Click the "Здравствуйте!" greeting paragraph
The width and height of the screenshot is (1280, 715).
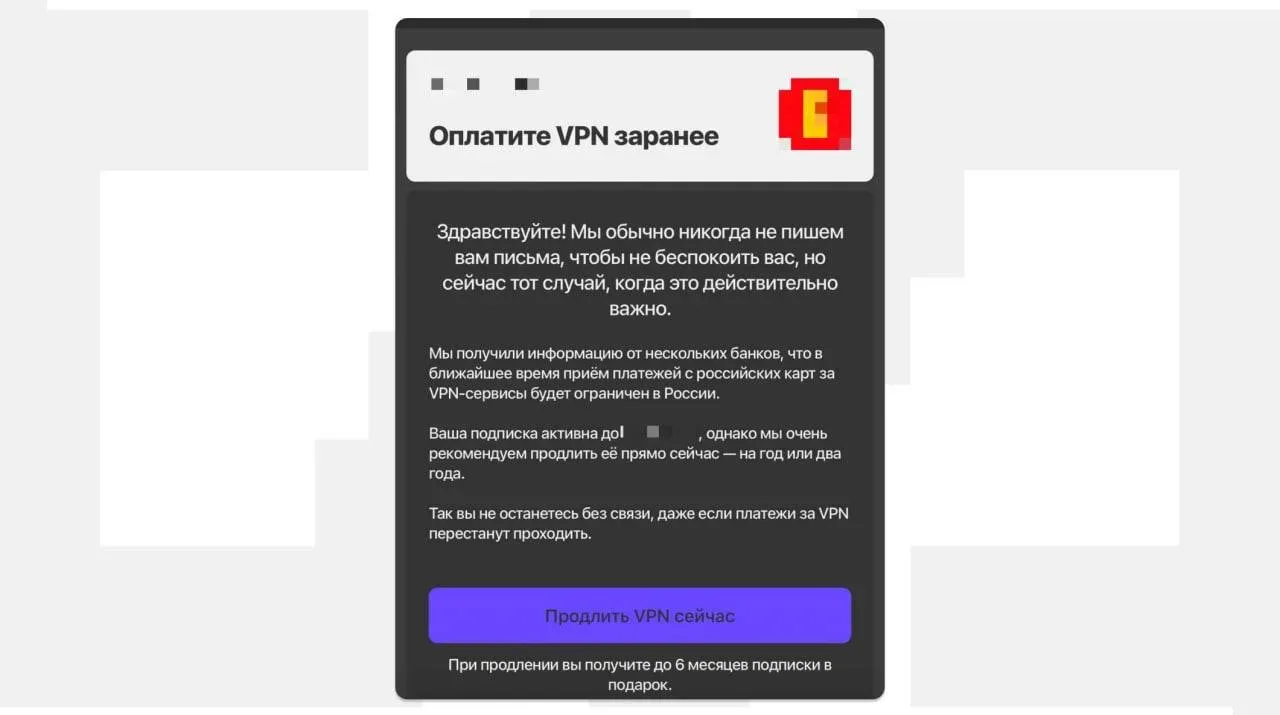point(640,271)
